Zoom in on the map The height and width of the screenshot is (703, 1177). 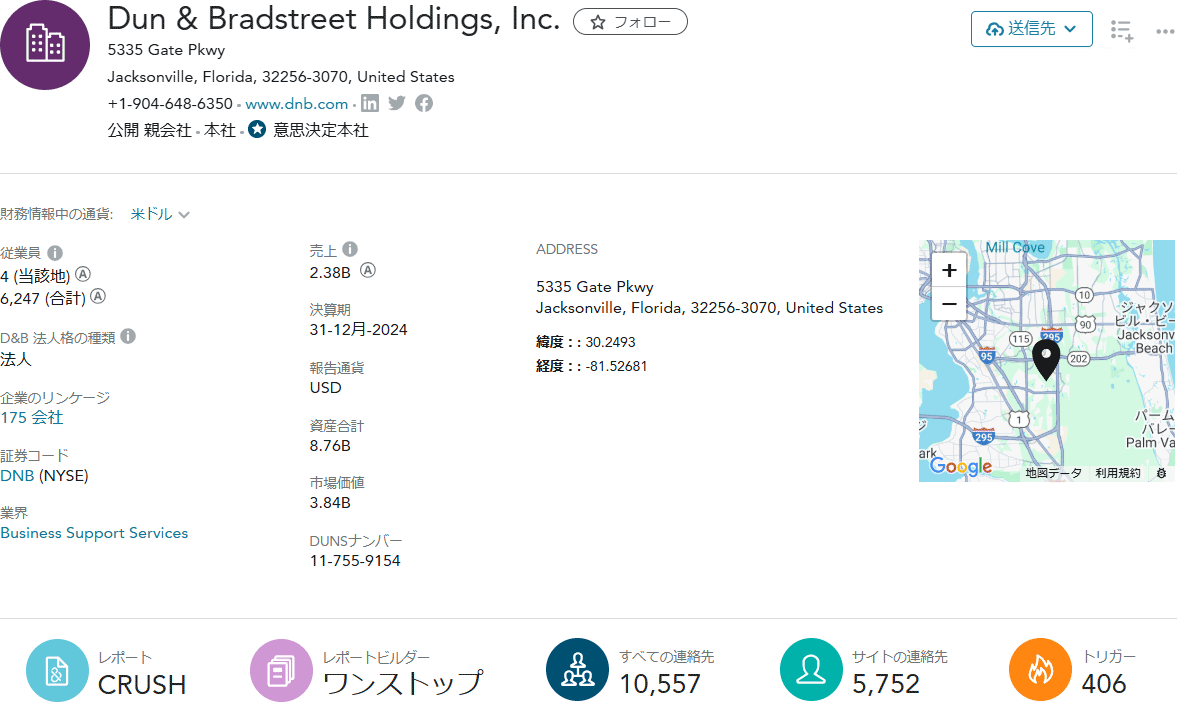(949, 271)
